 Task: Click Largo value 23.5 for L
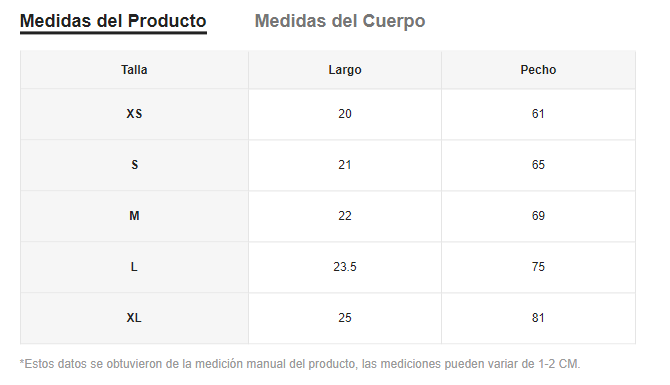point(345,267)
